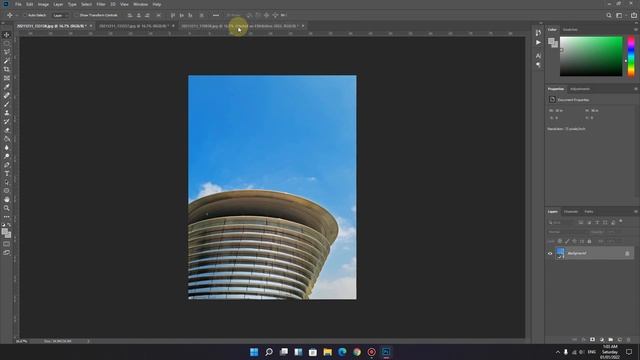The image size is (640, 360).
Task: Click the Change Screen Mode icon
Action: point(7,253)
